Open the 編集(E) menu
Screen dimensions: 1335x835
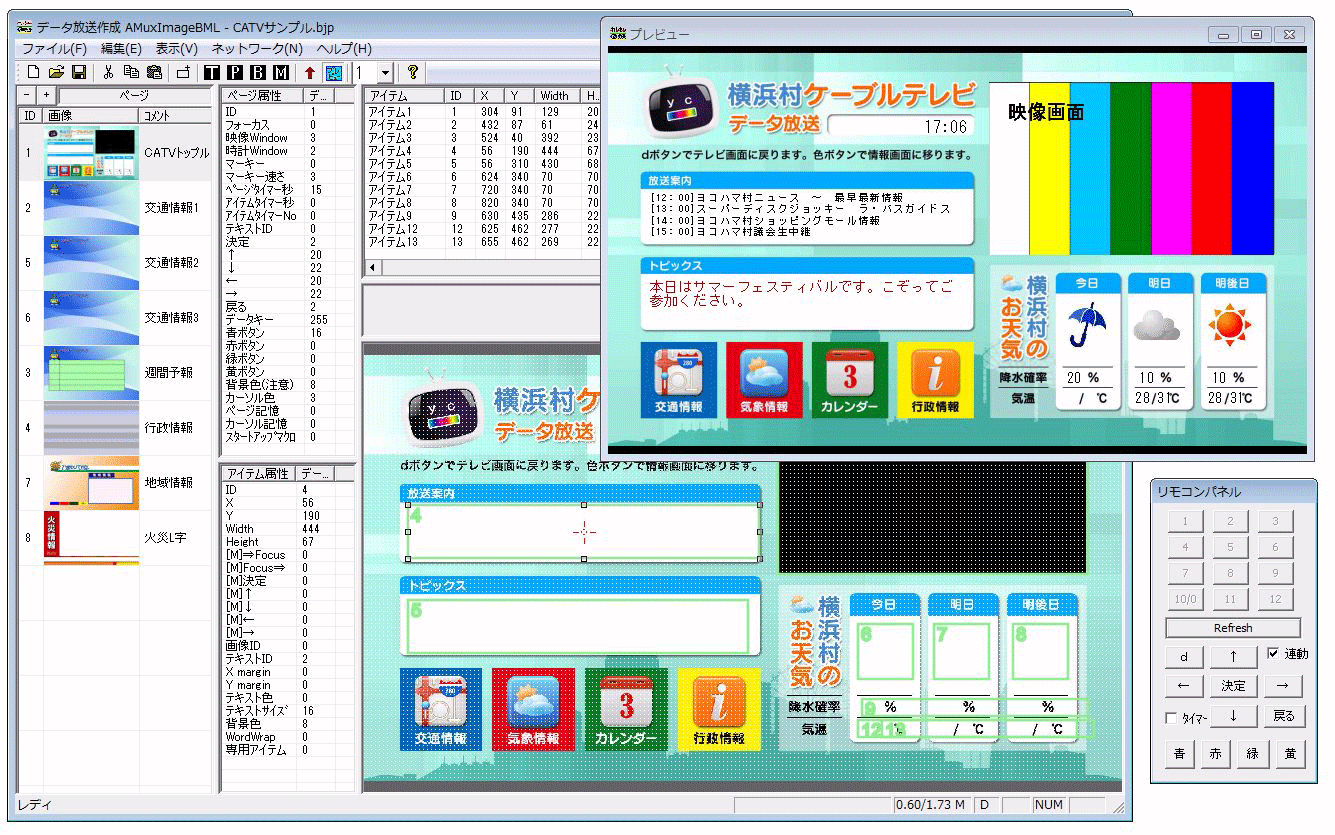pyautogui.click(x=121, y=48)
